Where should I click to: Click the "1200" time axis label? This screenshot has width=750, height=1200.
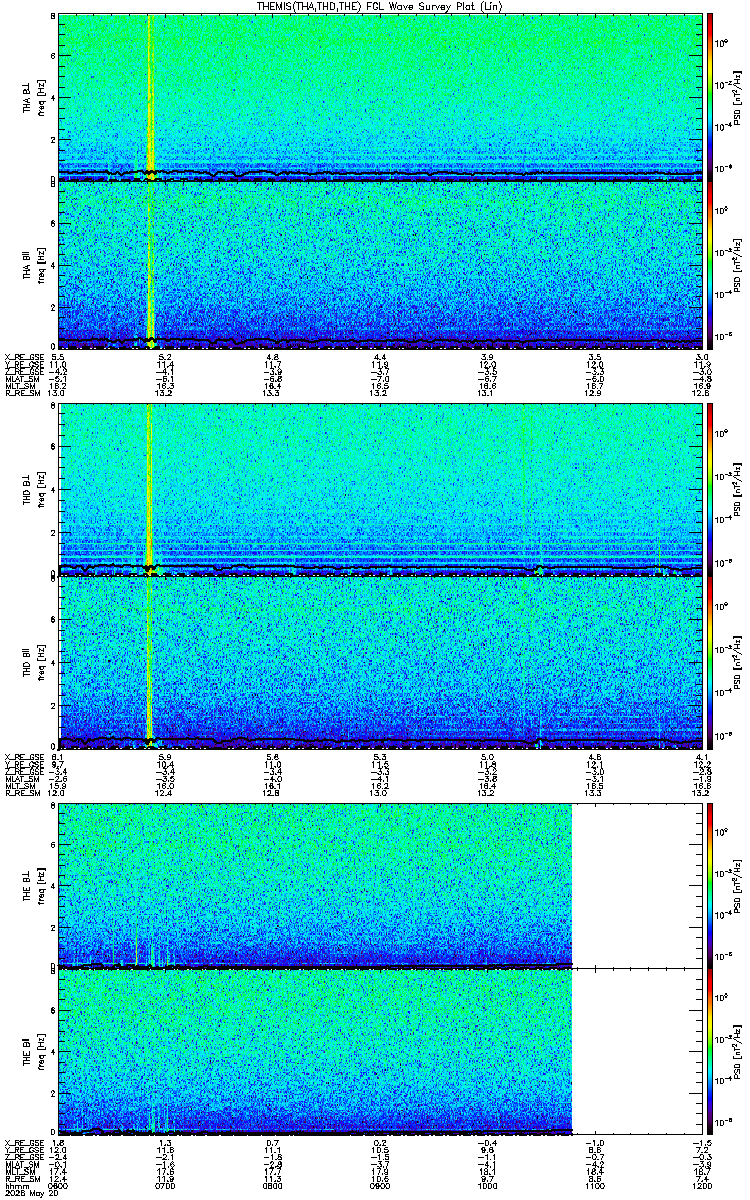pyautogui.click(x=701, y=1186)
